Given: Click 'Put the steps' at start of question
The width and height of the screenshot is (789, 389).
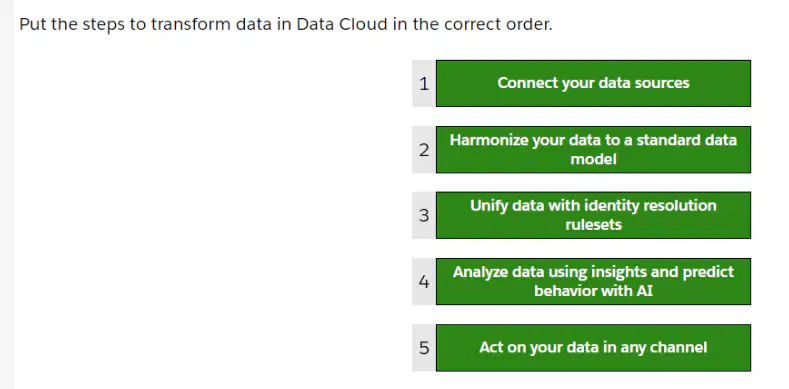Looking at the screenshot, I should (x=72, y=24).
